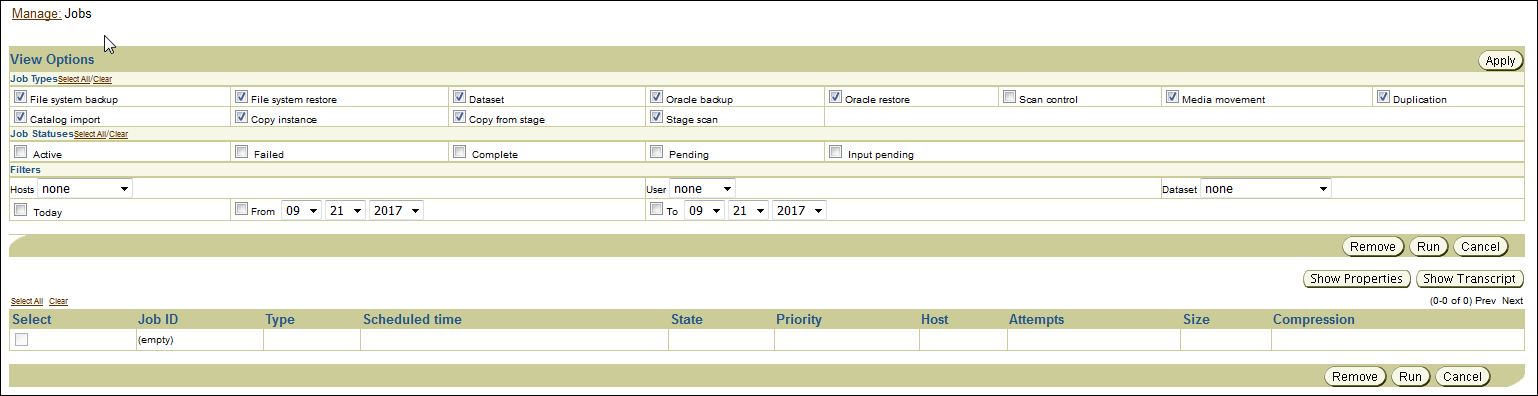The width and height of the screenshot is (1538, 396).
Task: Check Input pending job status
Action: 835,152
